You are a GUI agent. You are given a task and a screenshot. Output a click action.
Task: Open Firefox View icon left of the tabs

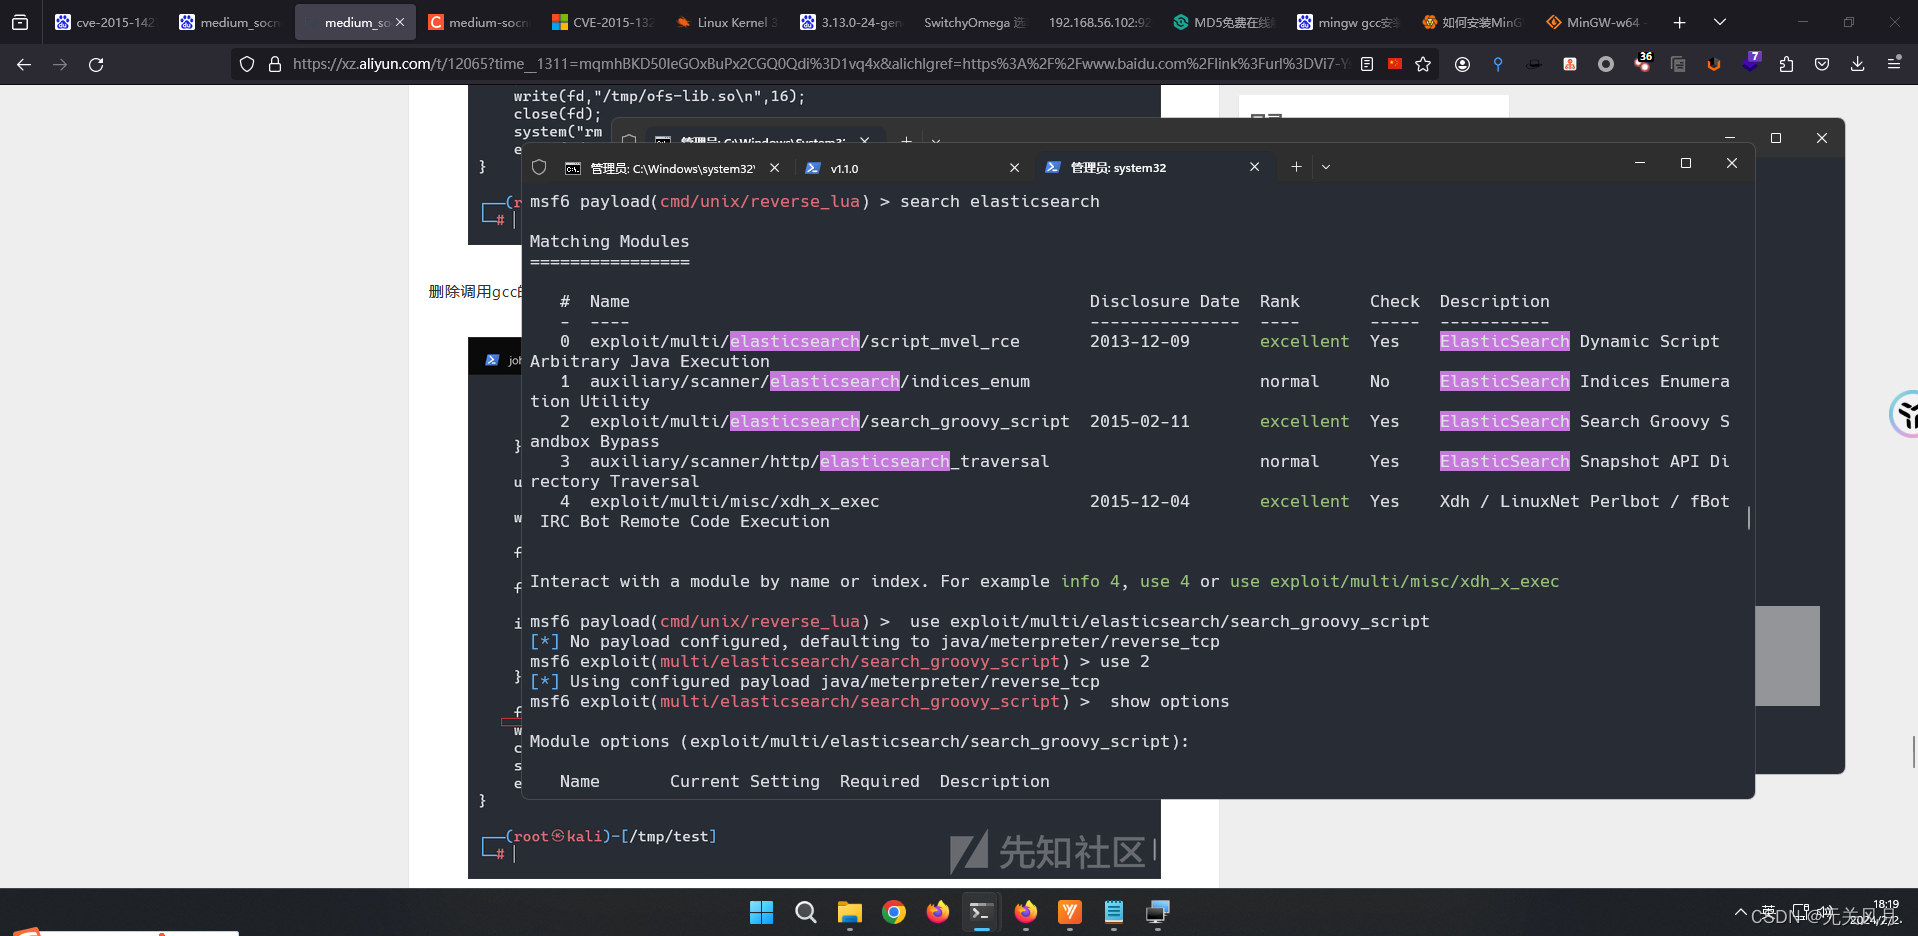pyautogui.click(x=20, y=22)
